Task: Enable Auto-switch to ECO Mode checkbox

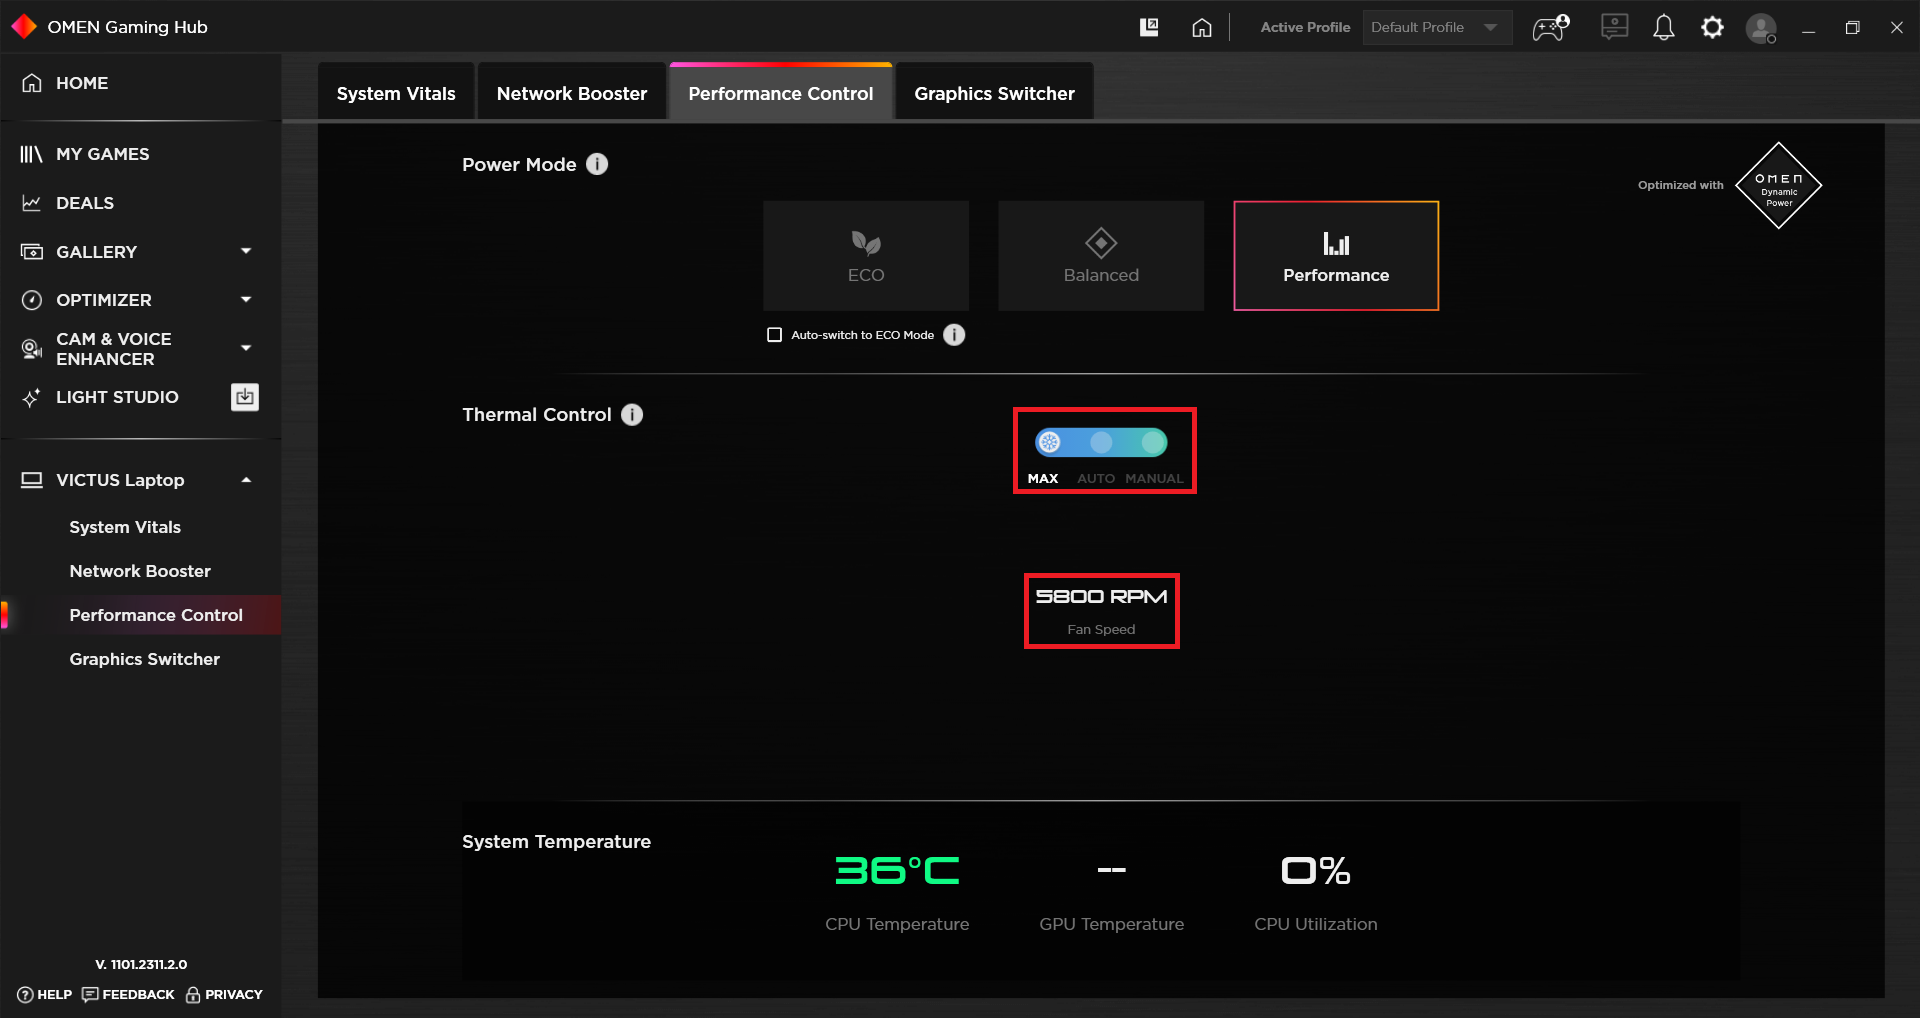Action: click(774, 335)
